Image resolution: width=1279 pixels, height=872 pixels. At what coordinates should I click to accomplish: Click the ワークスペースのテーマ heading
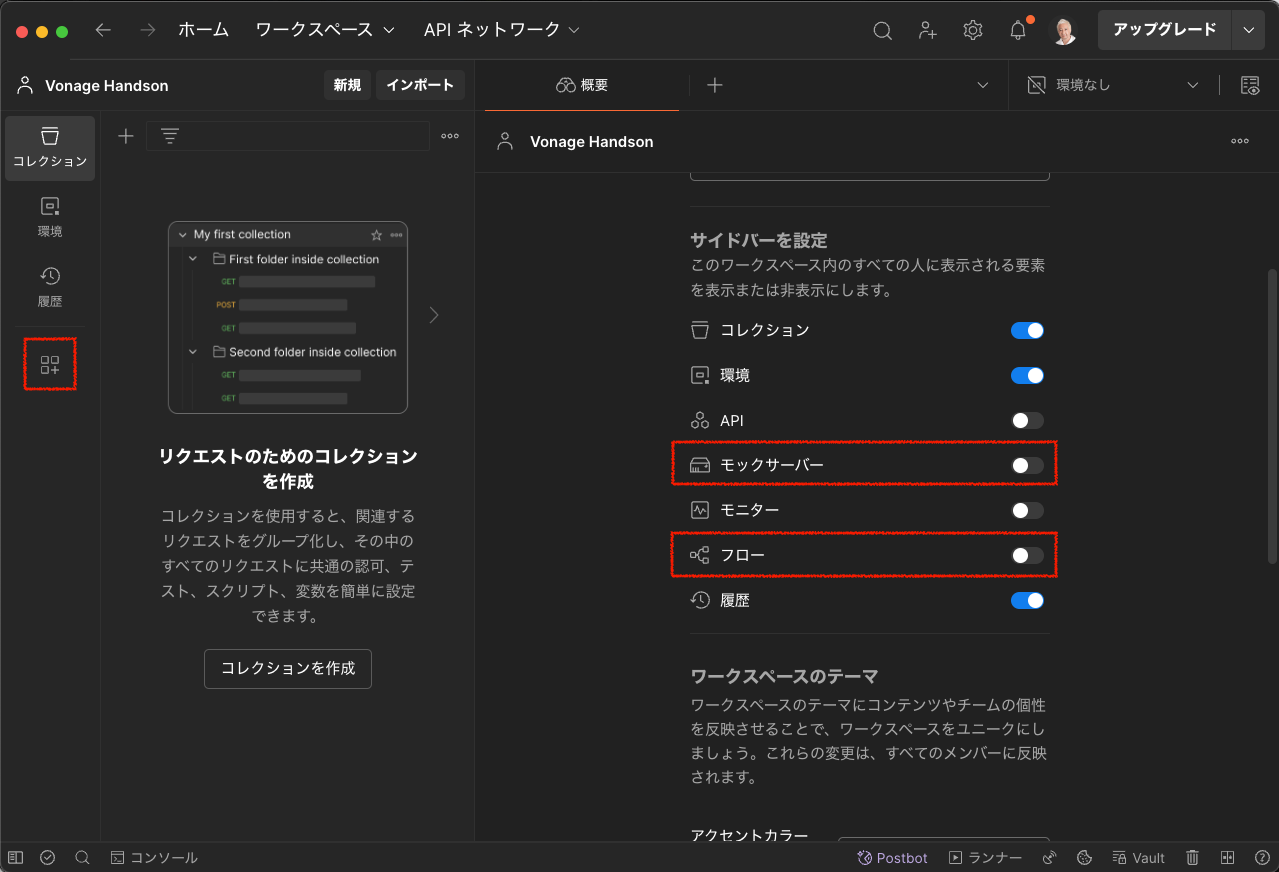[784, 676]
